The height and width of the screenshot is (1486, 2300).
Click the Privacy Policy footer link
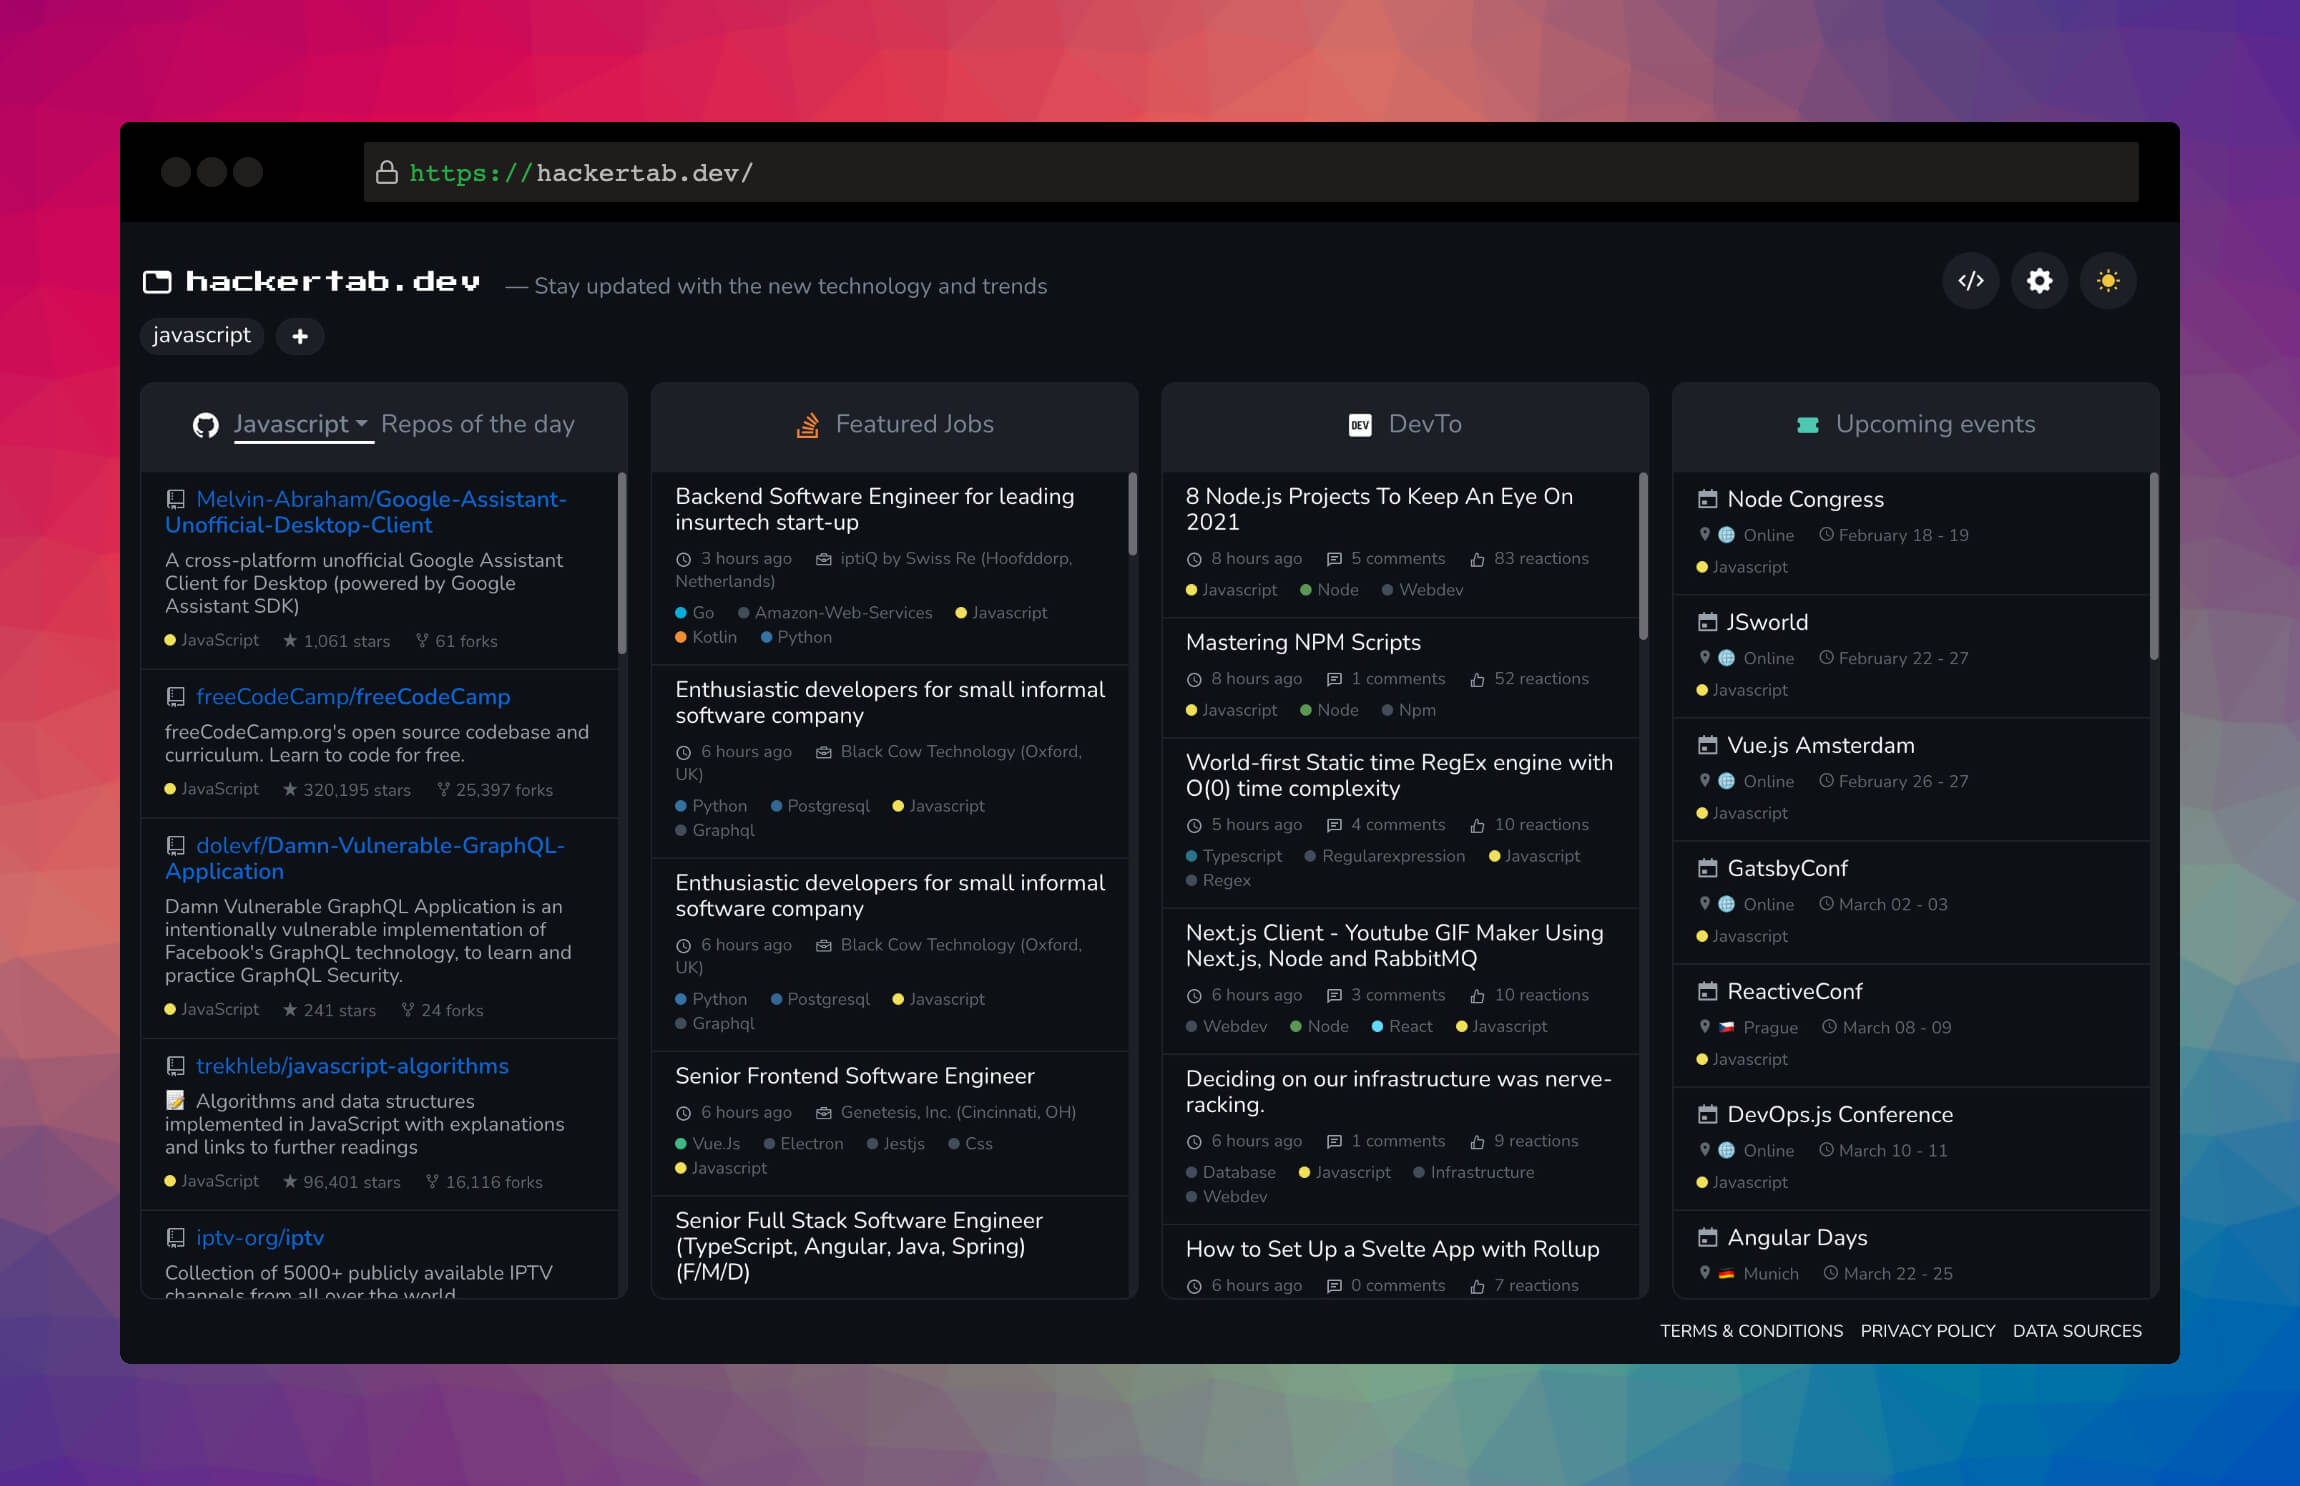point(1927,1331)
